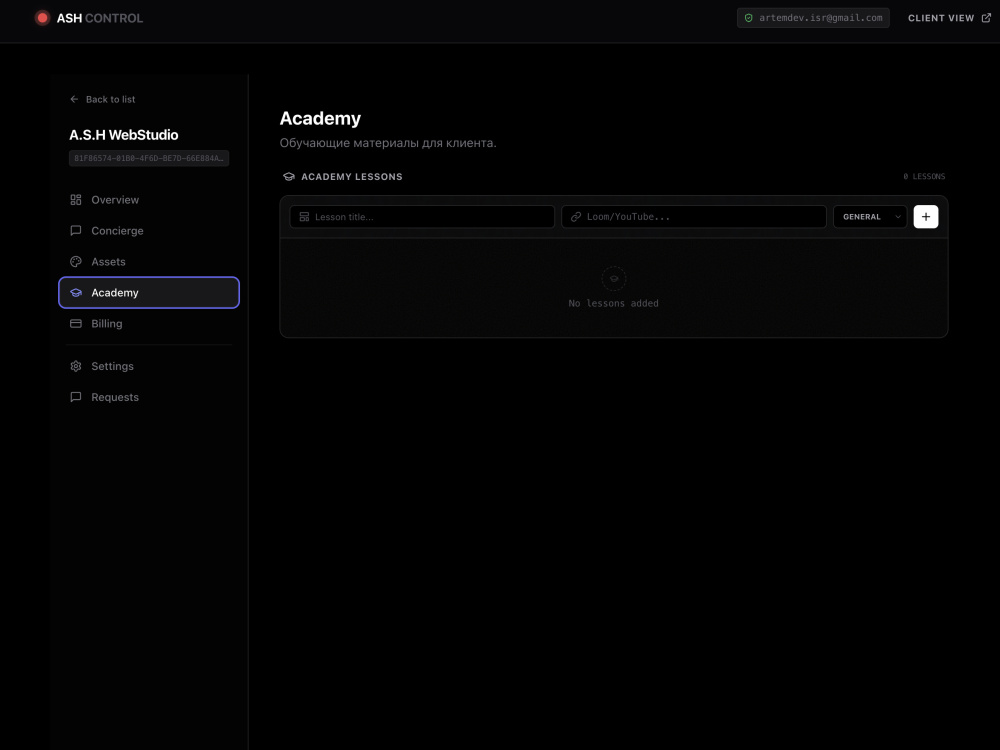Viewport: 1000px width, 750px height.
Task: Click the Academy page heading
Action: [320, 119]
